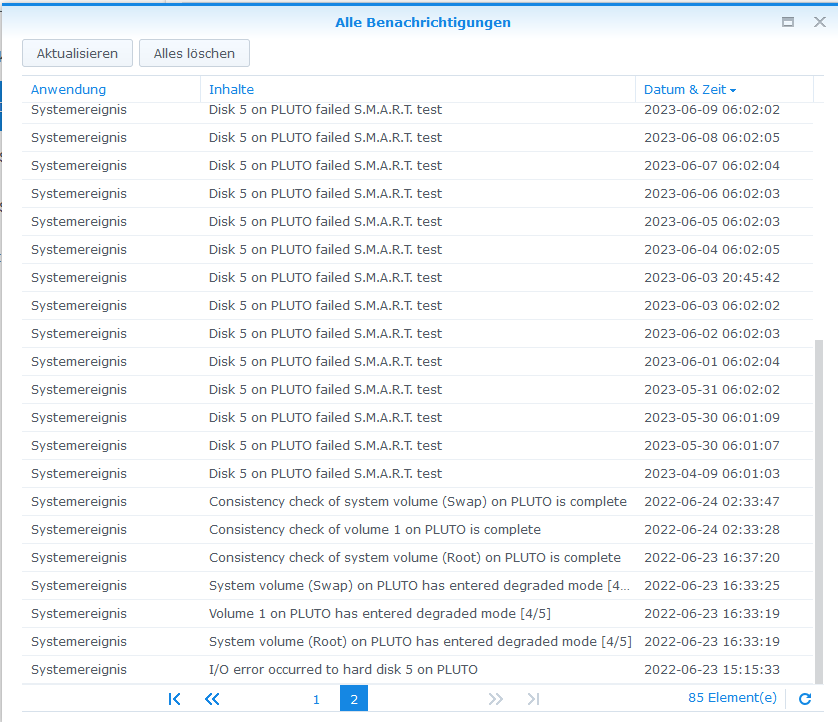This screenshot has height=722, width=838.
Task: Click the Alles löschen button
Action: tap(195, 53)
